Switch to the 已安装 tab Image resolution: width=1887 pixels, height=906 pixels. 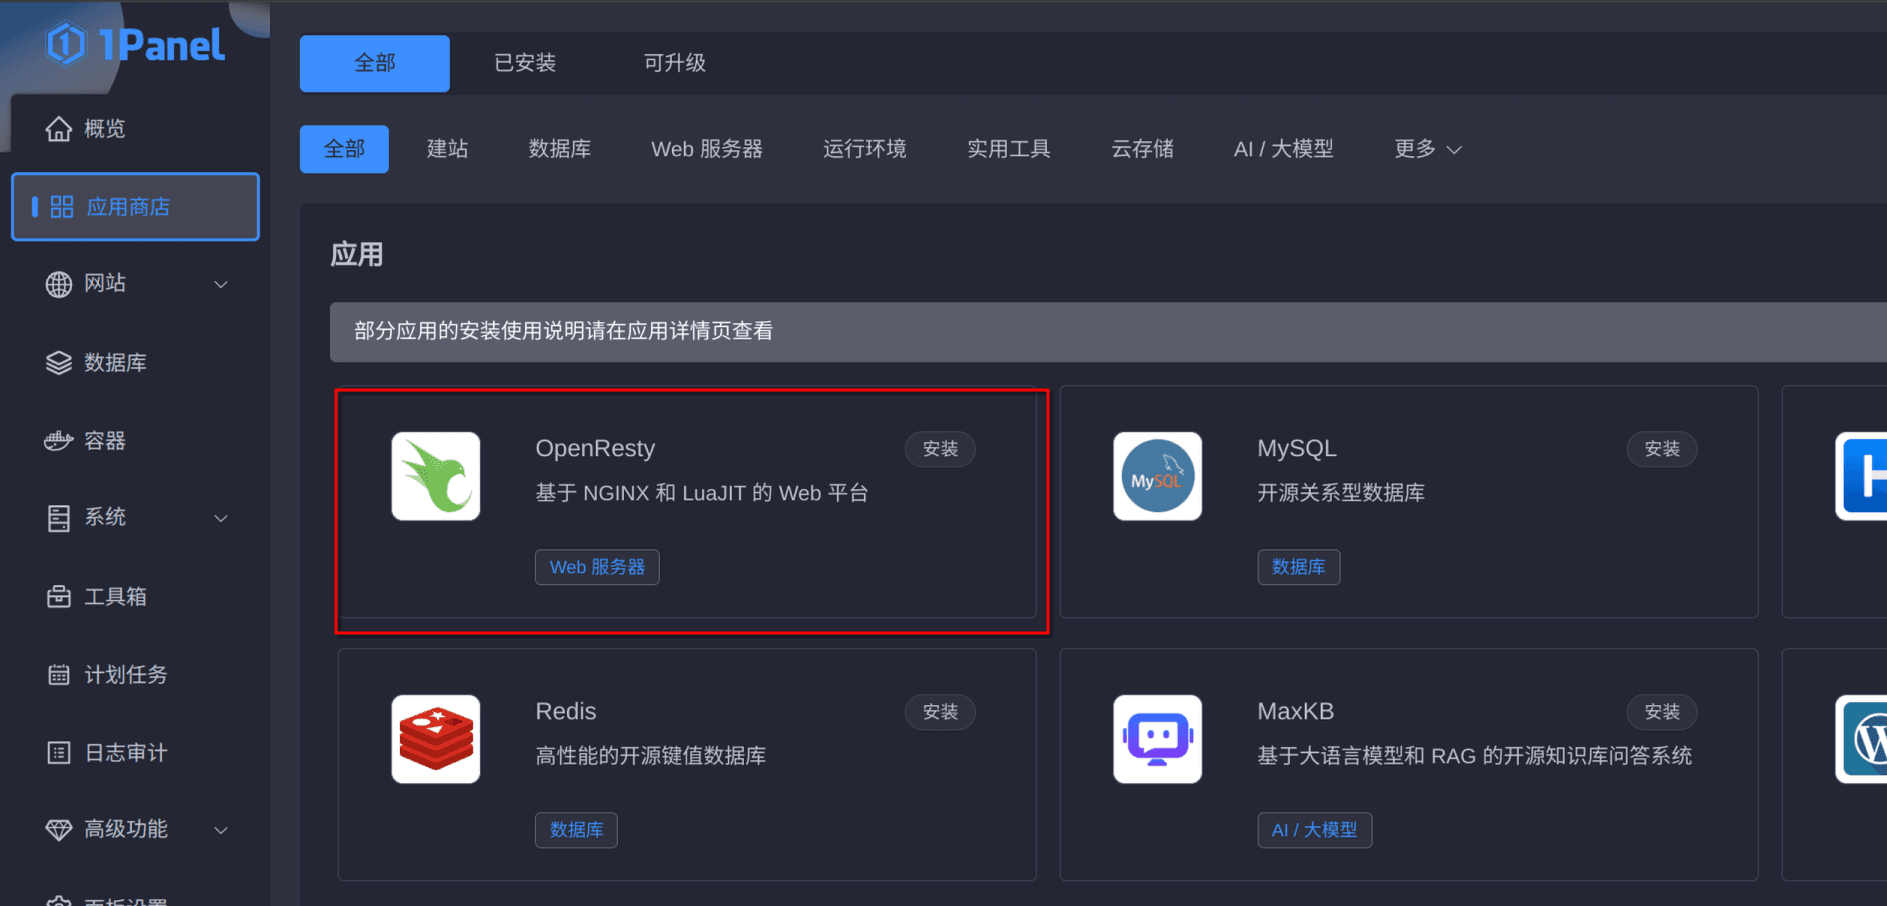pos(525,63)
